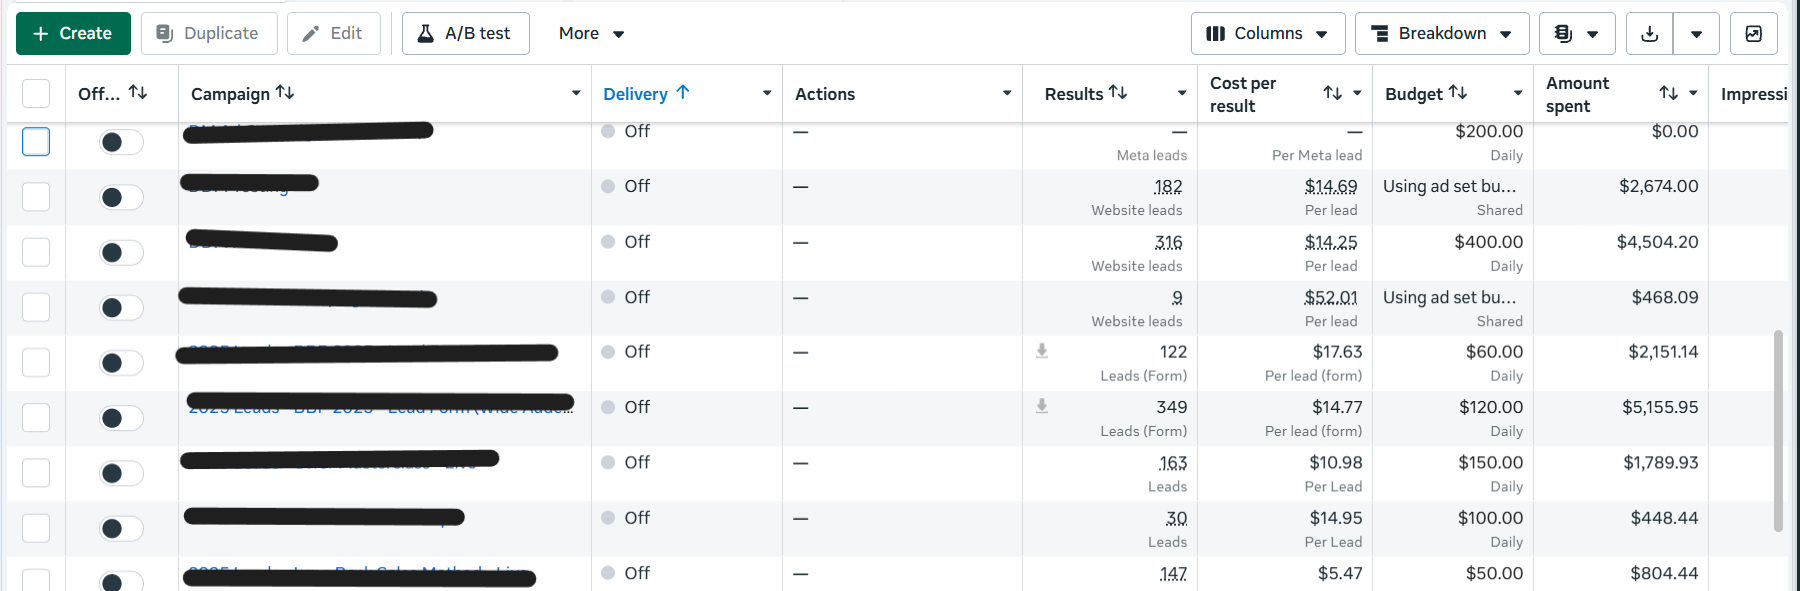Open the share chart icon button
1800x591 pixels.
pos(1754,34)
